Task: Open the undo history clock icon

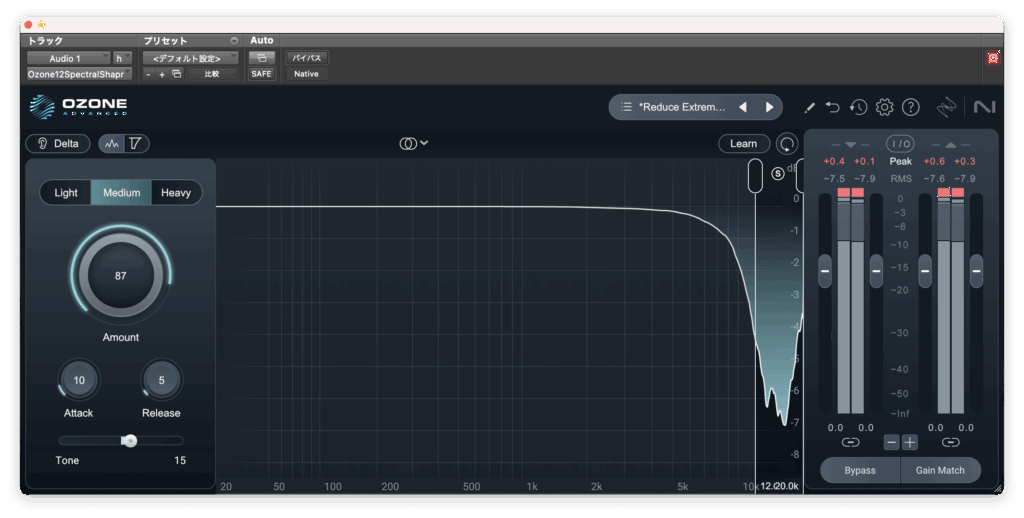Action: click(x=858, y=107)
